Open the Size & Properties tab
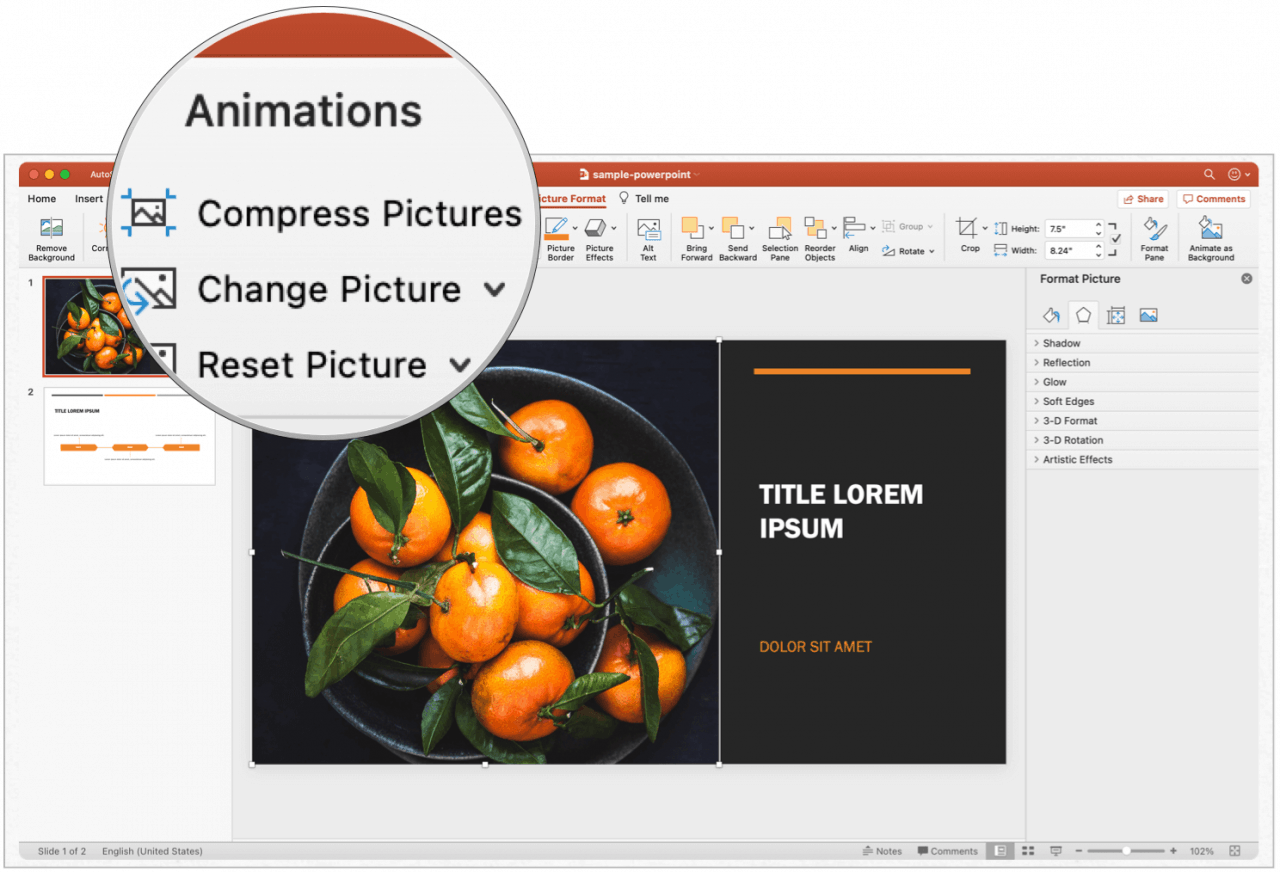Viewport: 1280px width, 872px height. point(1116,315)
